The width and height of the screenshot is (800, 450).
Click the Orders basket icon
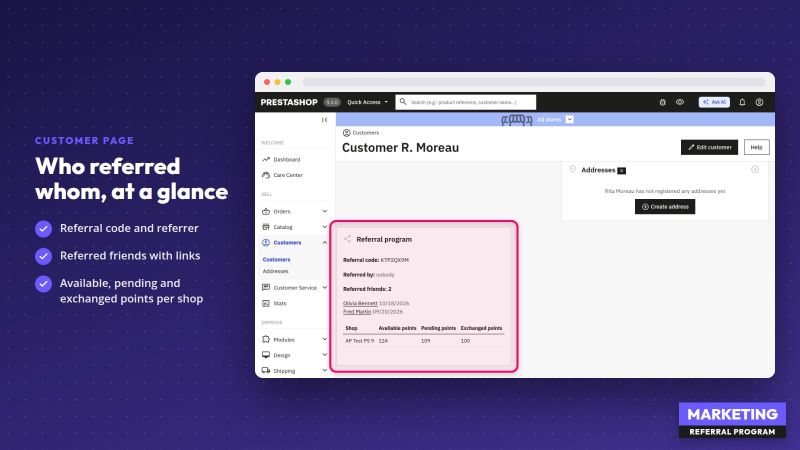coord(266,211)
